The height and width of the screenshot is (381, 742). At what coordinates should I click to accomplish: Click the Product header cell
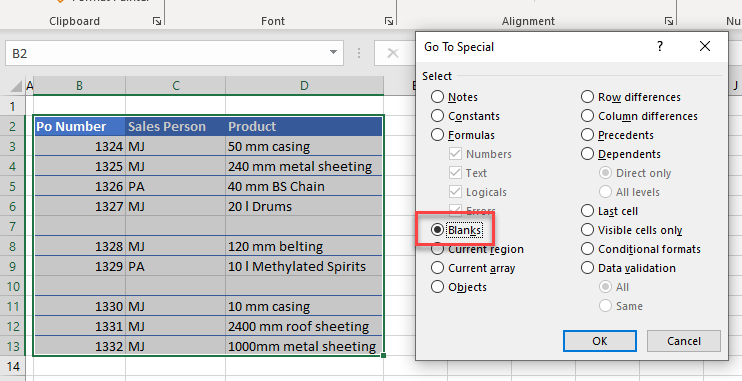pos(304,126)
